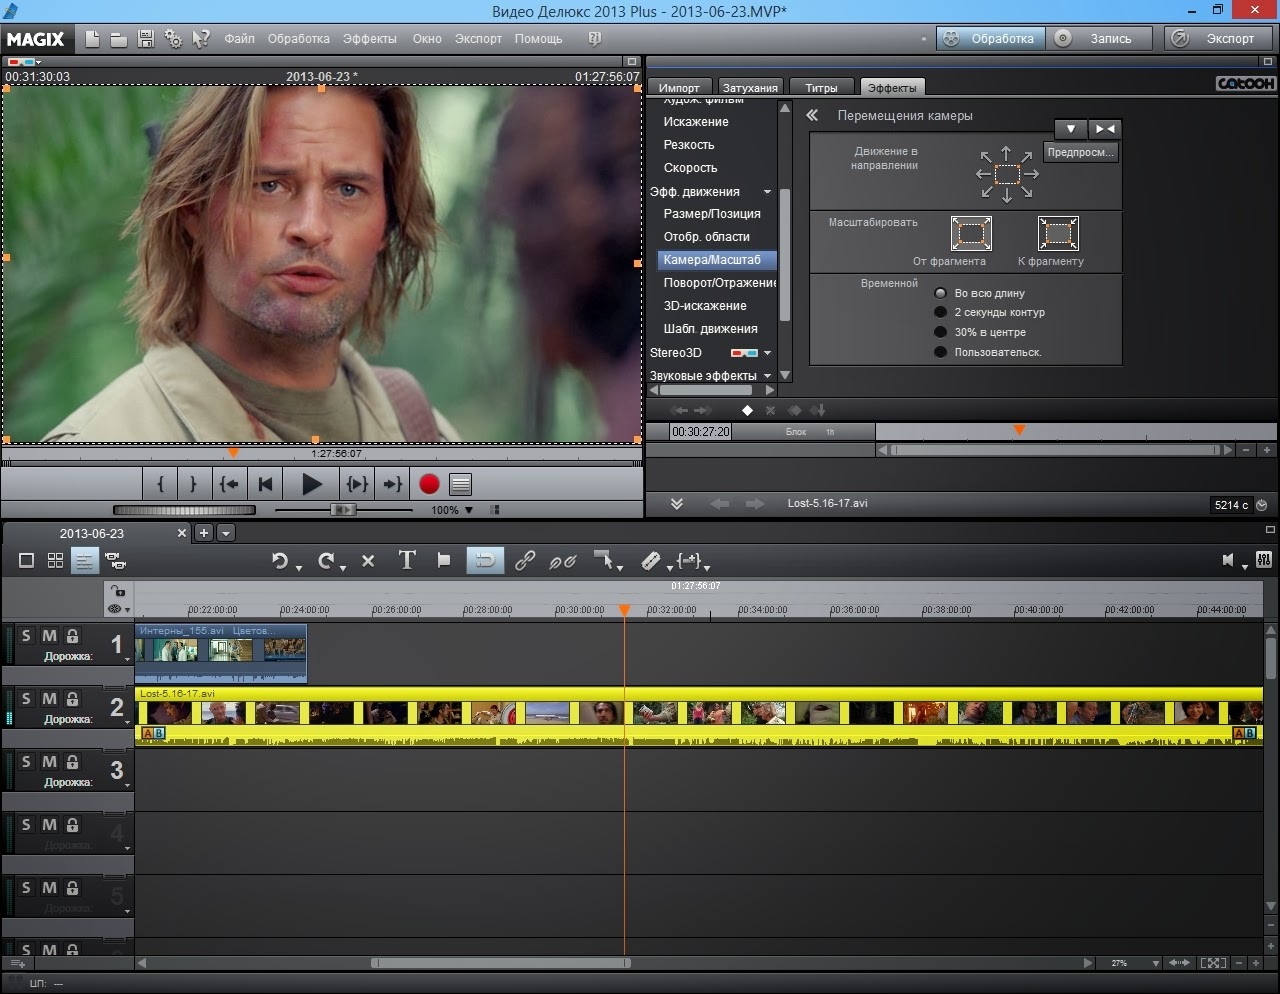Switch to the Затухания tab

(750, 87)
